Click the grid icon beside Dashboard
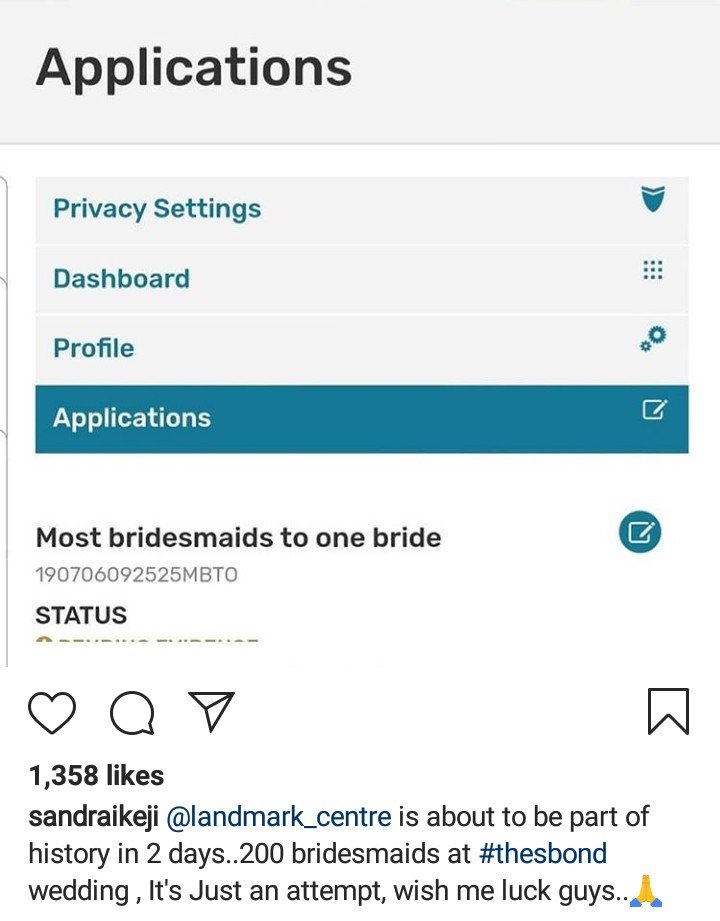720x921 pixels. (x=653, y=270)
